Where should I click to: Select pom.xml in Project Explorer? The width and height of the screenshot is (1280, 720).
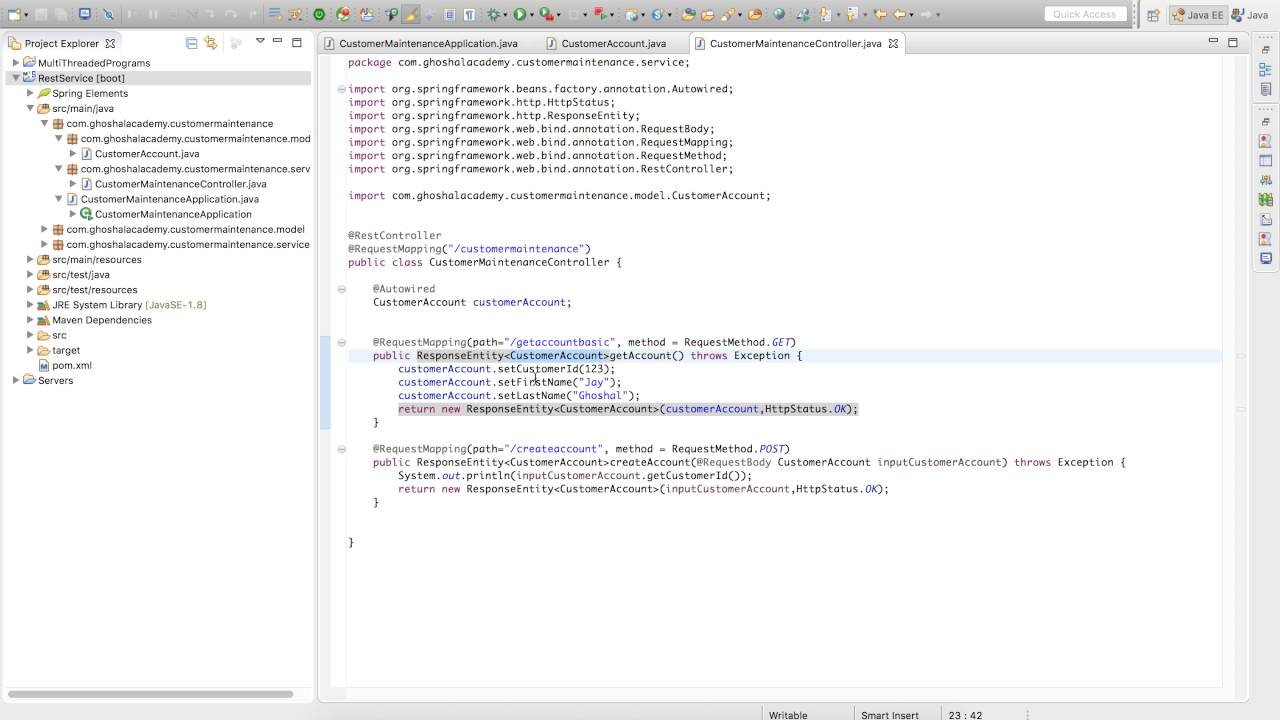click(x=71, y=365)
